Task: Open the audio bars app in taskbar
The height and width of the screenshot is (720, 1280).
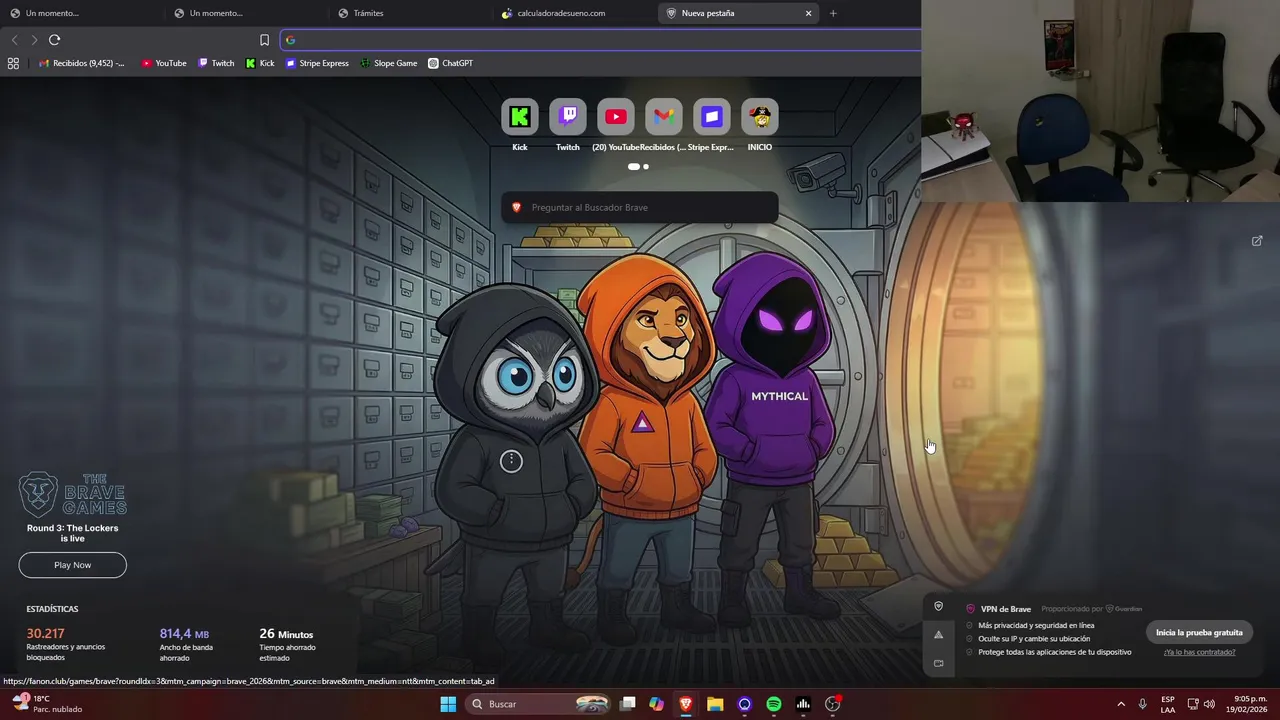Action: [x=803, y=704]
